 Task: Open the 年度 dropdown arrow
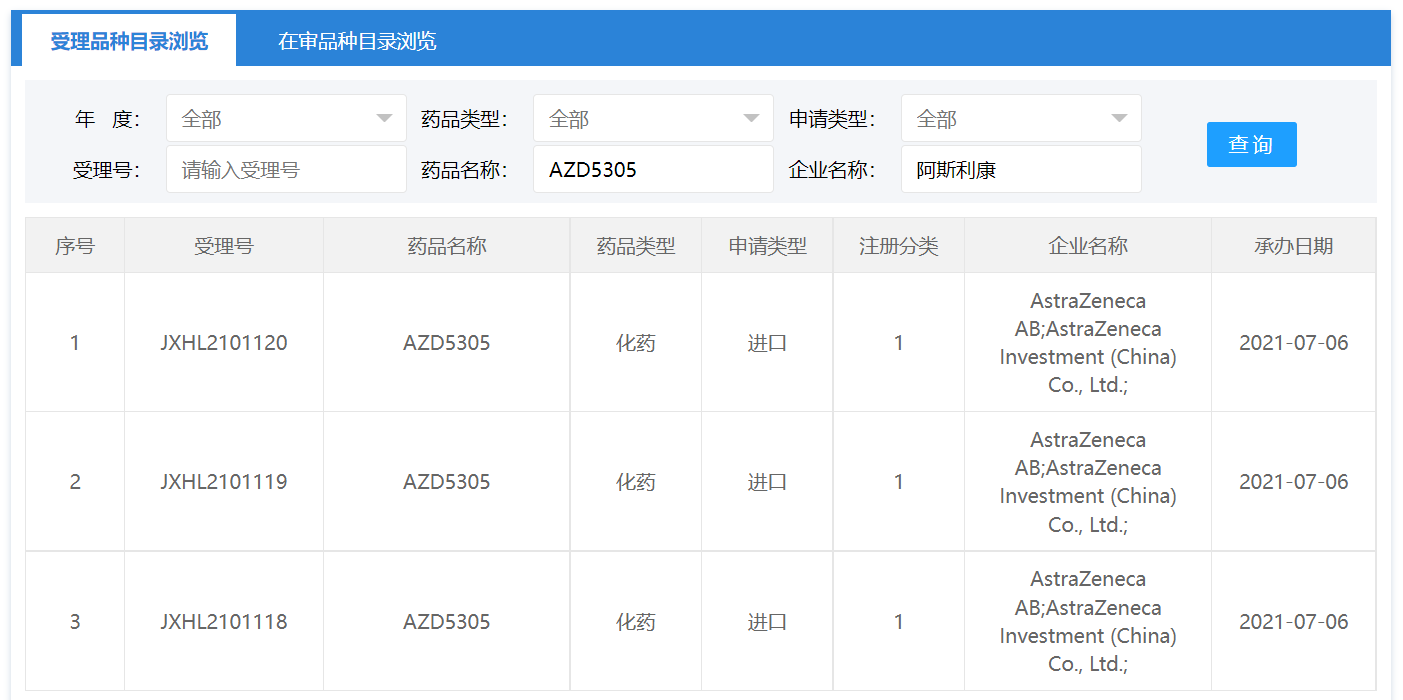[384, 119]
